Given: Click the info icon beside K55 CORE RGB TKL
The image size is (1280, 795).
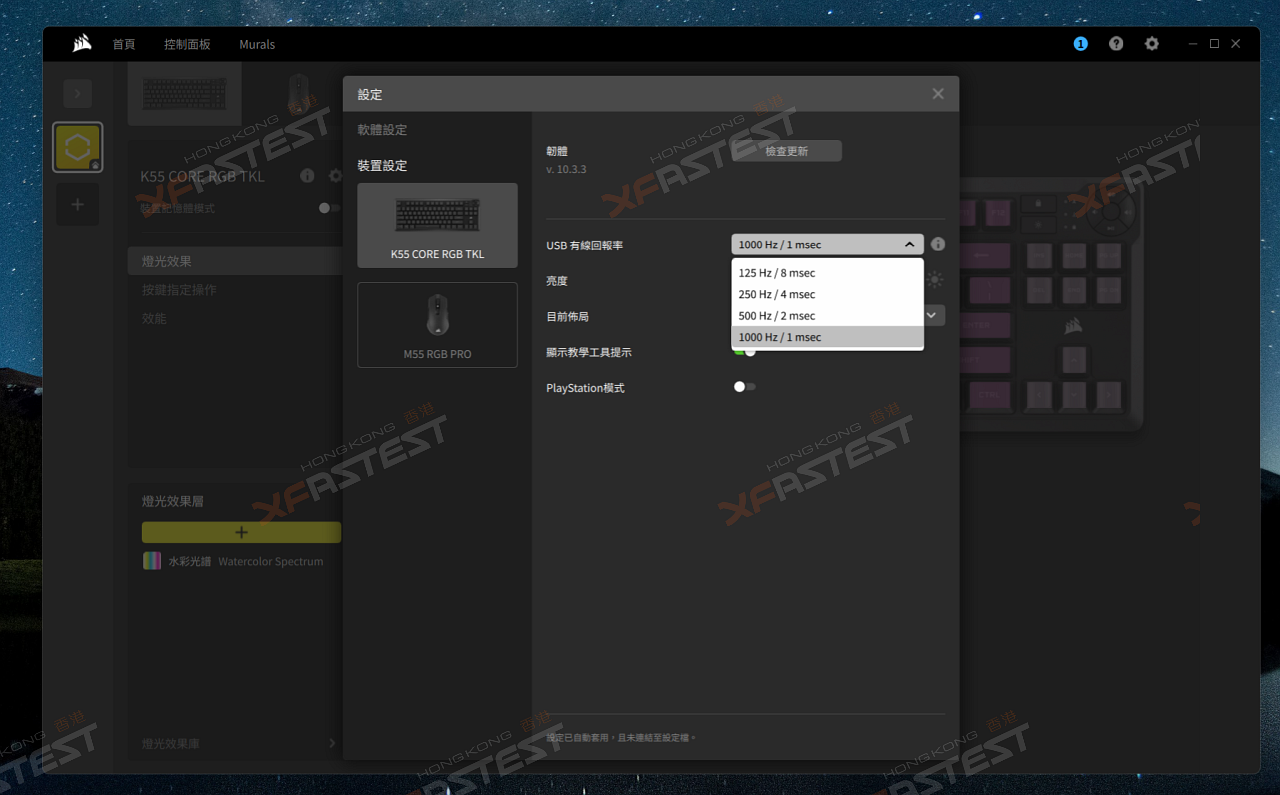Looking at the screenshot, I should tap(307, 176).
